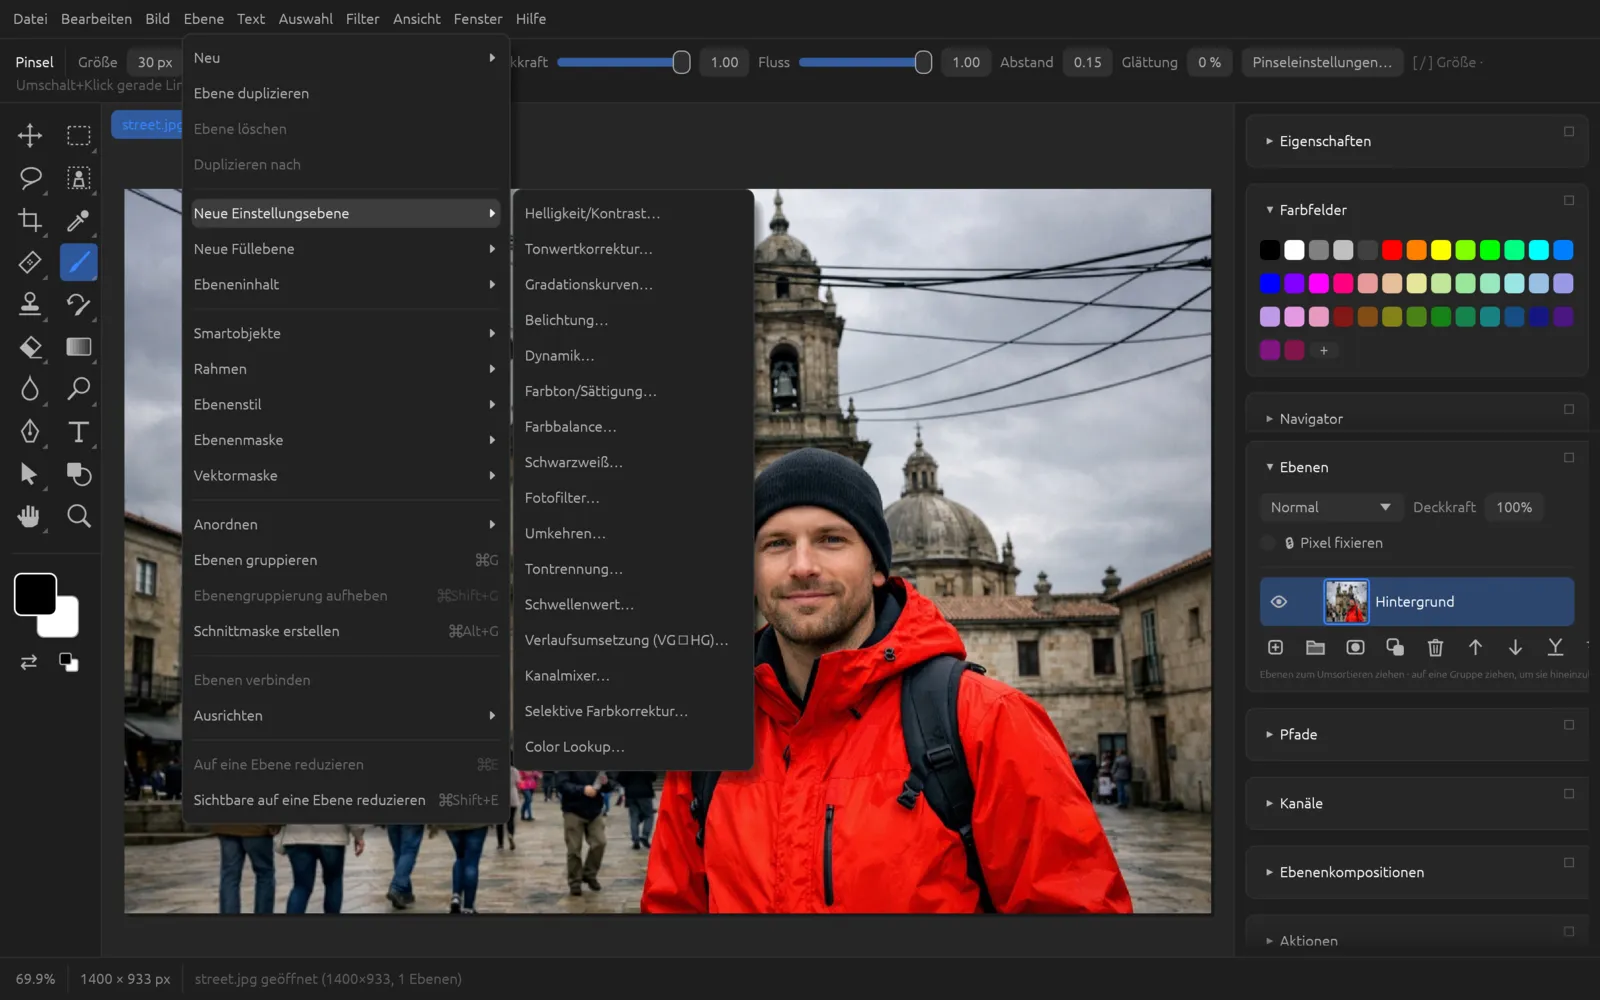Viewport: 1600px width, 1000px height.
Task: Select the Eyedropper tool
Action: [78, 220]
